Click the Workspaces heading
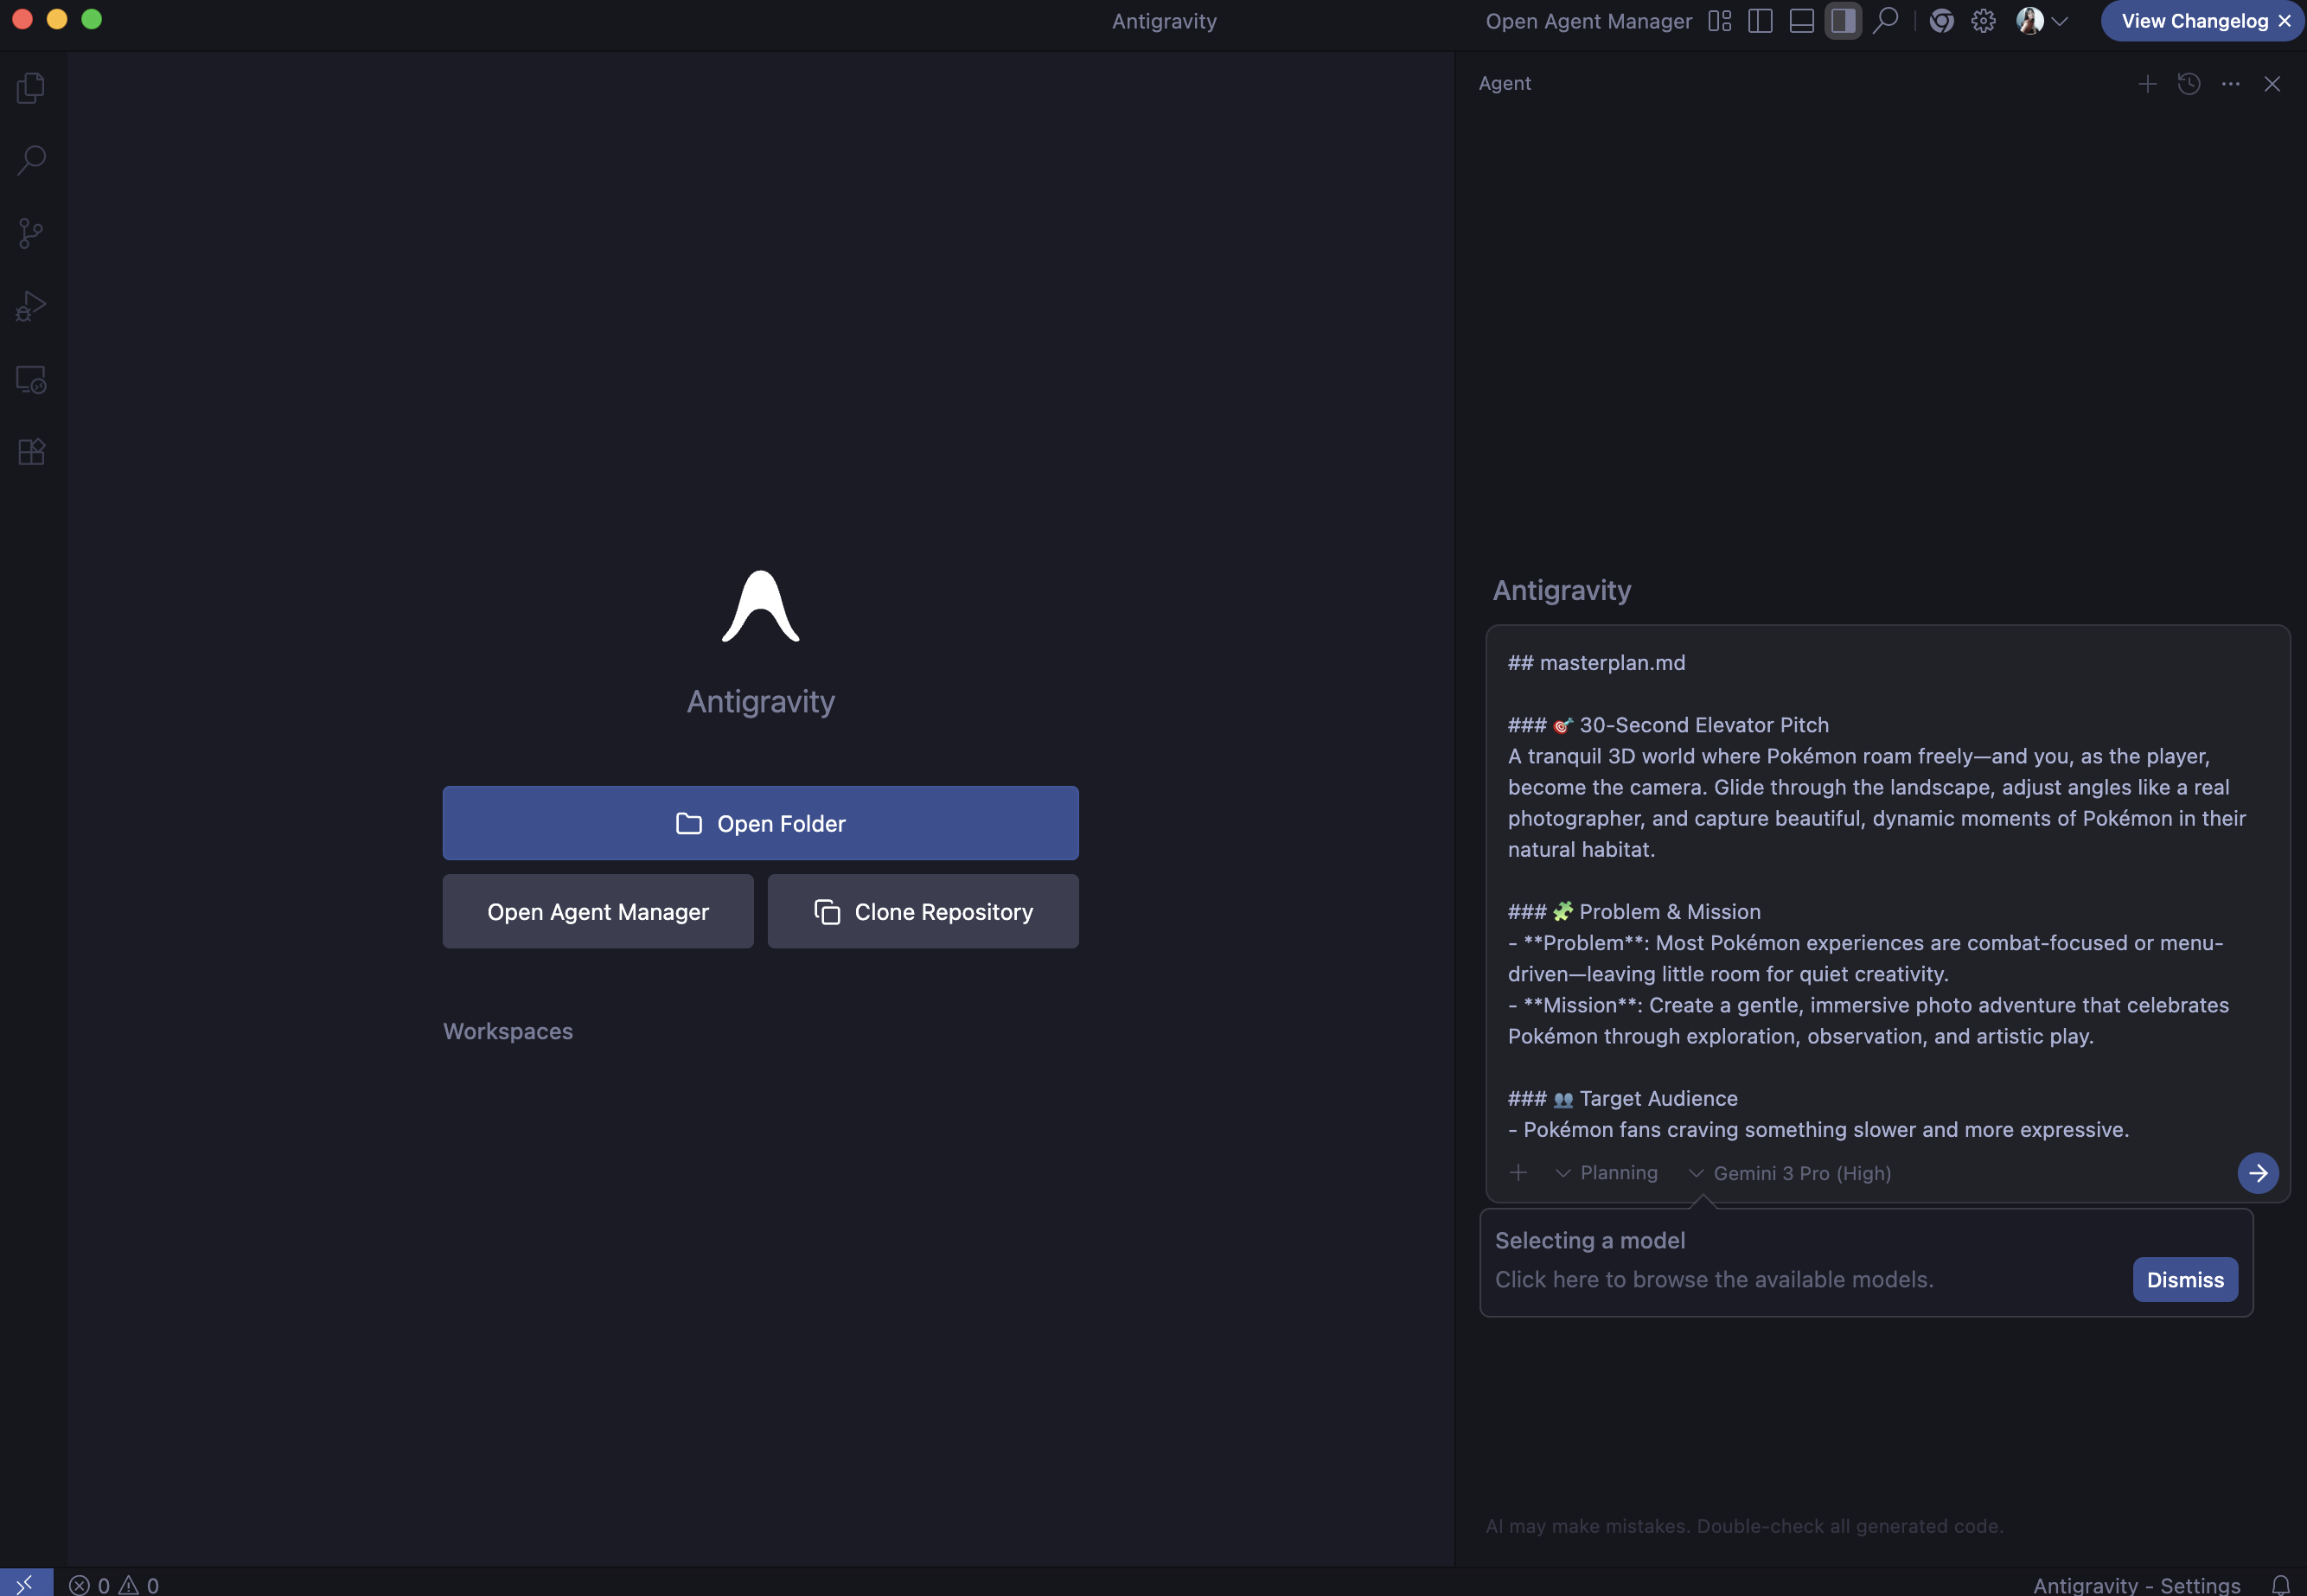Image resolution: width=2307 pixels, height=1596 pixels. pyautogui.click(x=508, y=1031)
